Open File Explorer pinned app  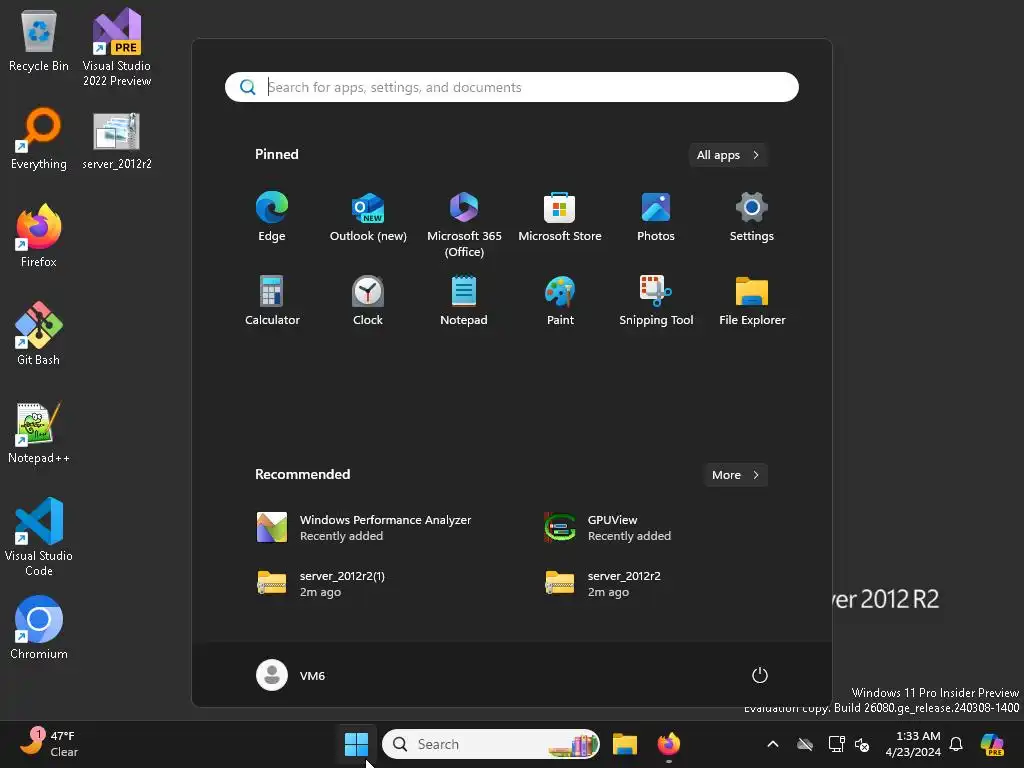(752, 300)
